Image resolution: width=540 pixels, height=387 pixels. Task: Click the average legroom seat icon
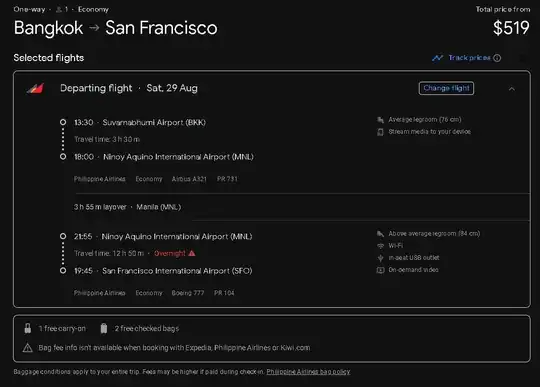380,120
